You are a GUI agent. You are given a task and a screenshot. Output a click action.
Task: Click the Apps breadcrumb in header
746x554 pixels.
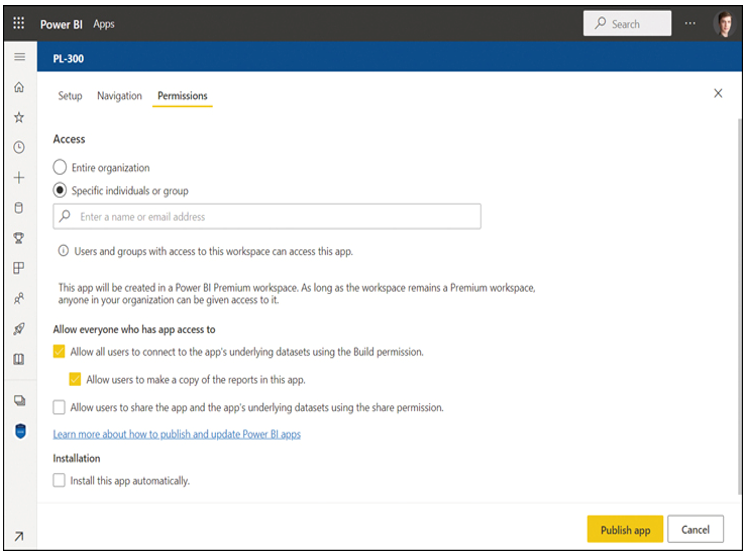point(104,24)
